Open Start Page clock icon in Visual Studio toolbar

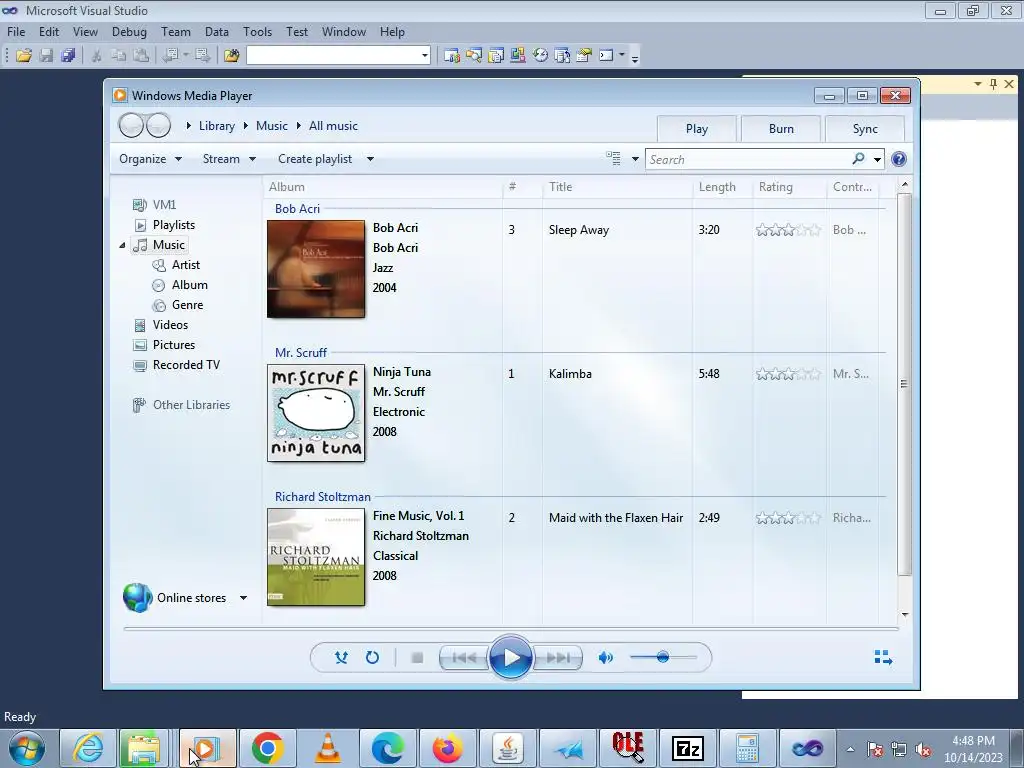(540, 56)
